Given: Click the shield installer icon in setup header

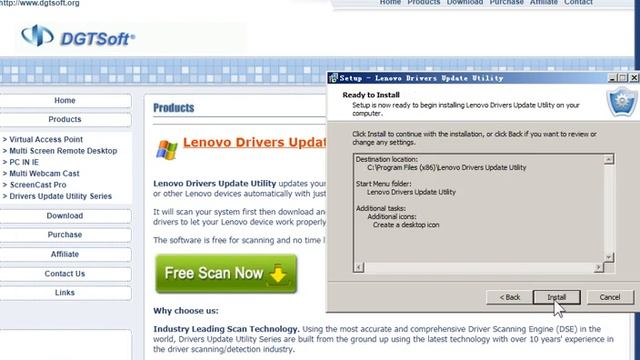Looking at the screenshot, I should 622,103.
